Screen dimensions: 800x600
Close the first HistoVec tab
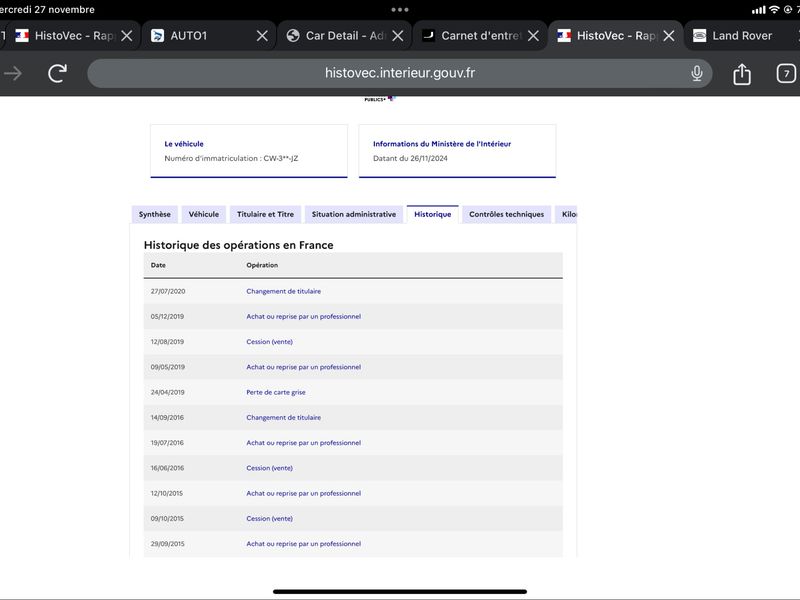(x=127, y=36)
